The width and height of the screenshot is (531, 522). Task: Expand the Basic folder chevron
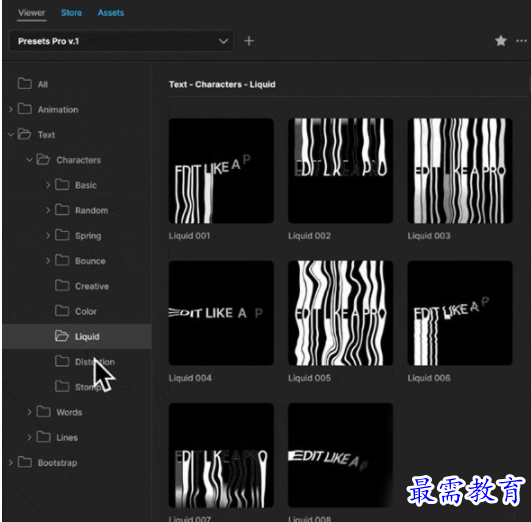pyautogui.click(x=48, y=185)
